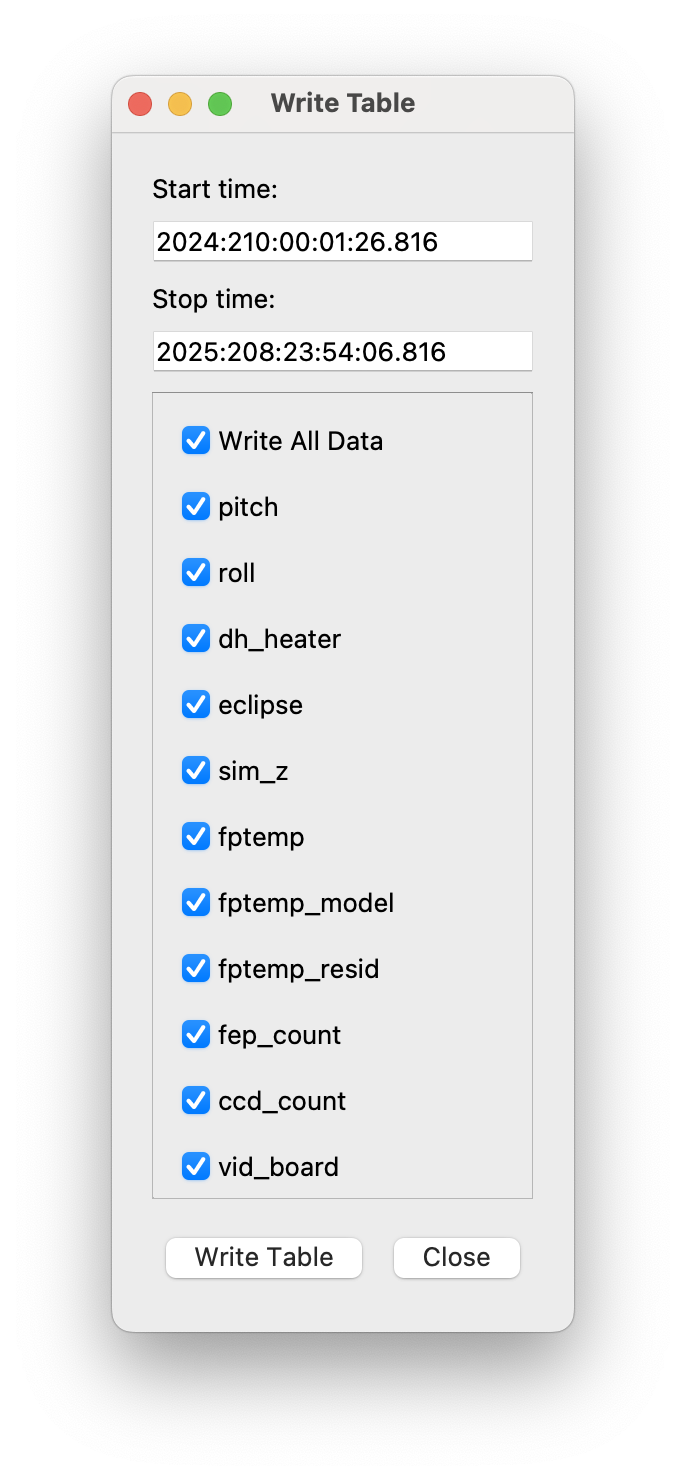Viewport: 686px width, 1480px height.
Task: Toggle the Write All Data checkbox
Action: [196, 441]
